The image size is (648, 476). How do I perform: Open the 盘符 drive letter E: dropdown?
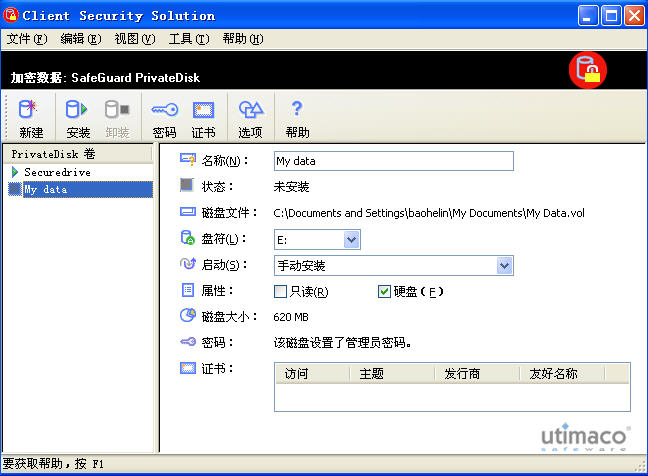click(351, 240)
